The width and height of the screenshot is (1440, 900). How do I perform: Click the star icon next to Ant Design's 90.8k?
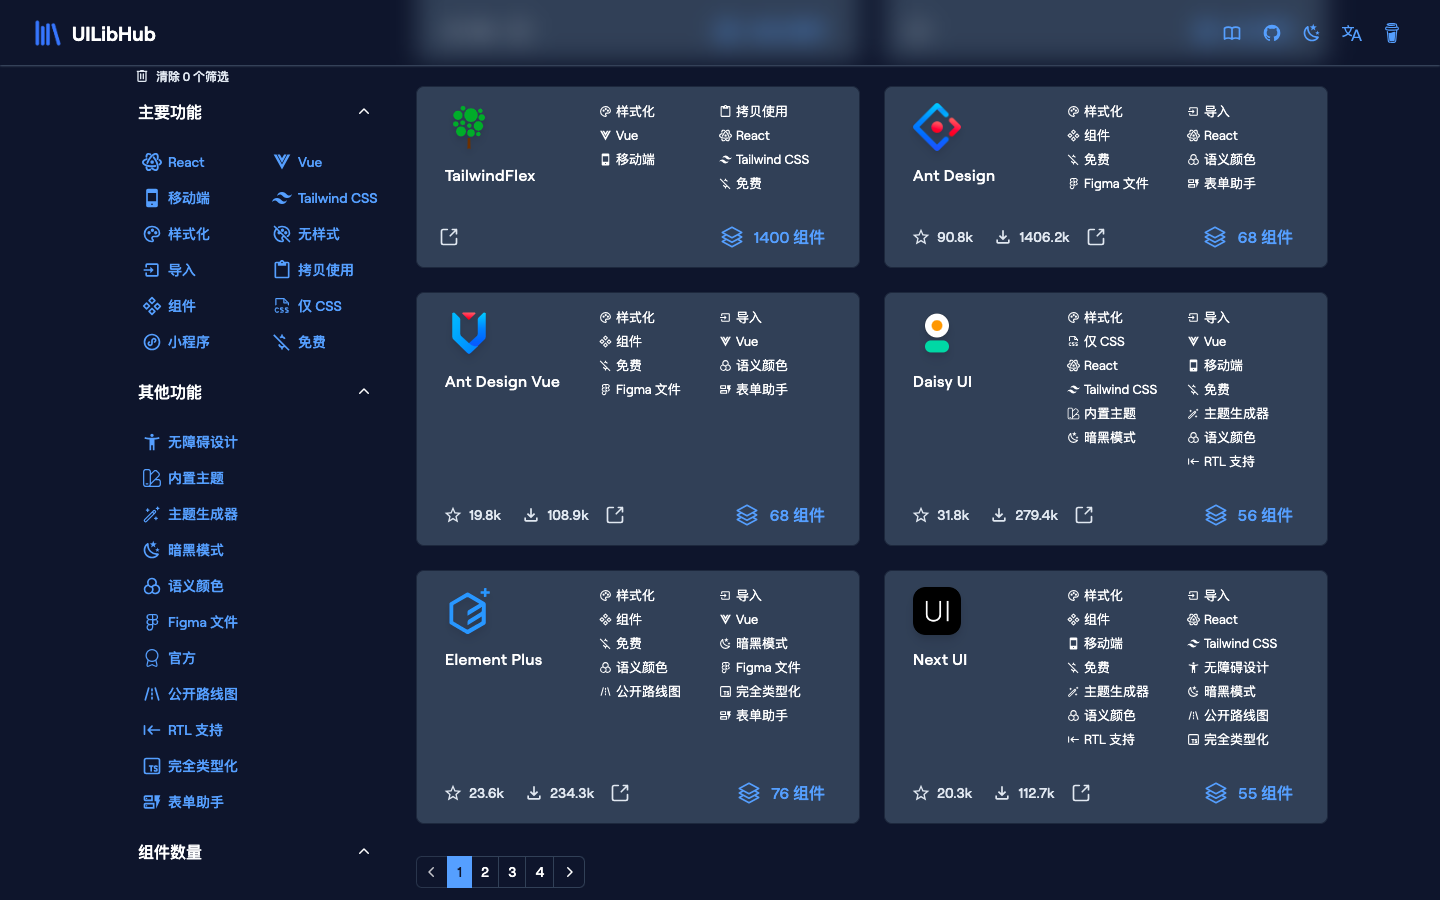point(920,237)
